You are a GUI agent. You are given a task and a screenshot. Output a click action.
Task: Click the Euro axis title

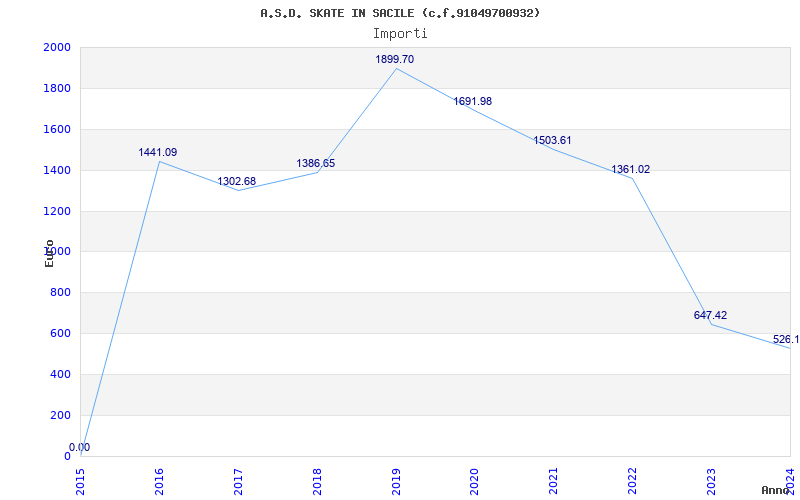pos(49,253)
